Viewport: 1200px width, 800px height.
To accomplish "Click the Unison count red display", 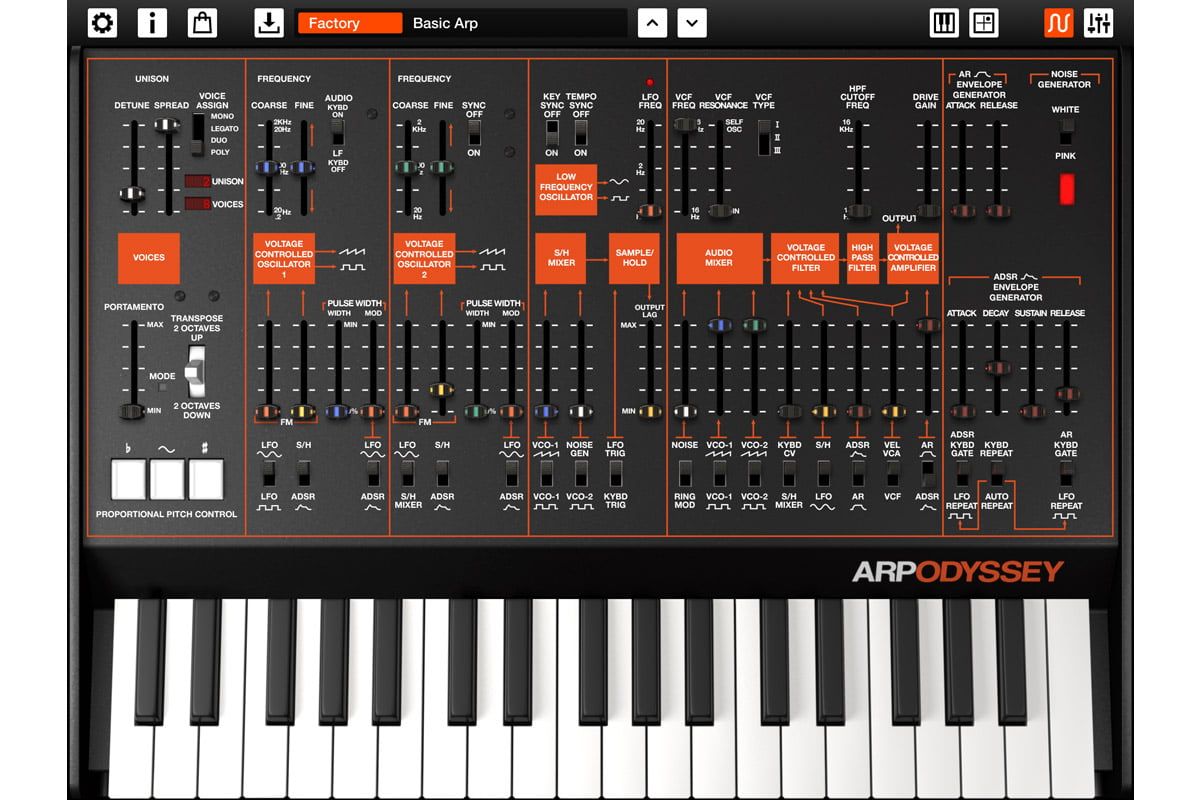I will [x=197, y=182].
